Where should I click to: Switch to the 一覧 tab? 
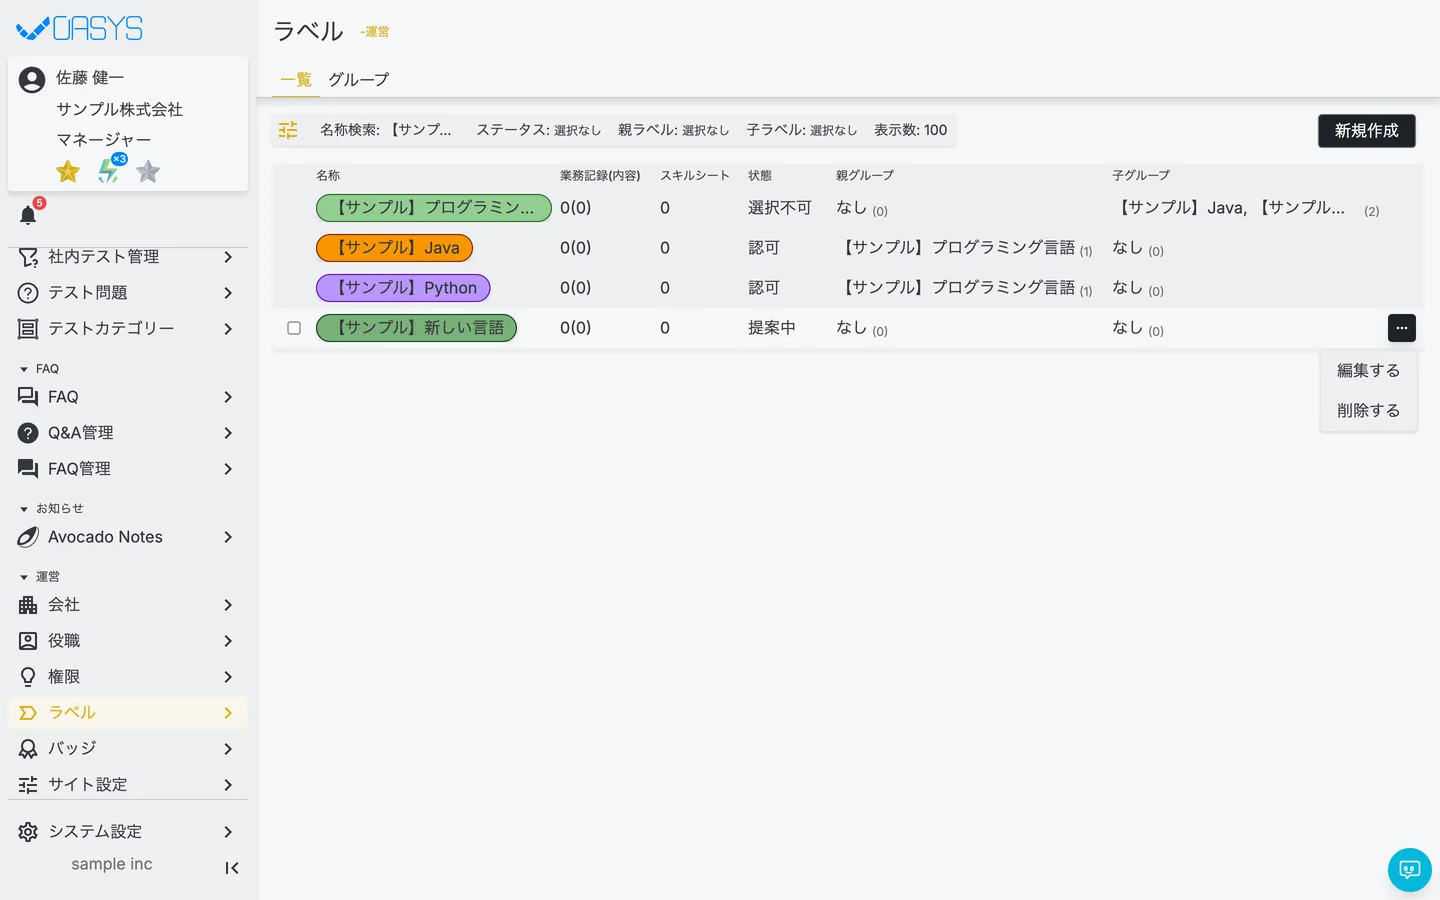tap(296, 80)
